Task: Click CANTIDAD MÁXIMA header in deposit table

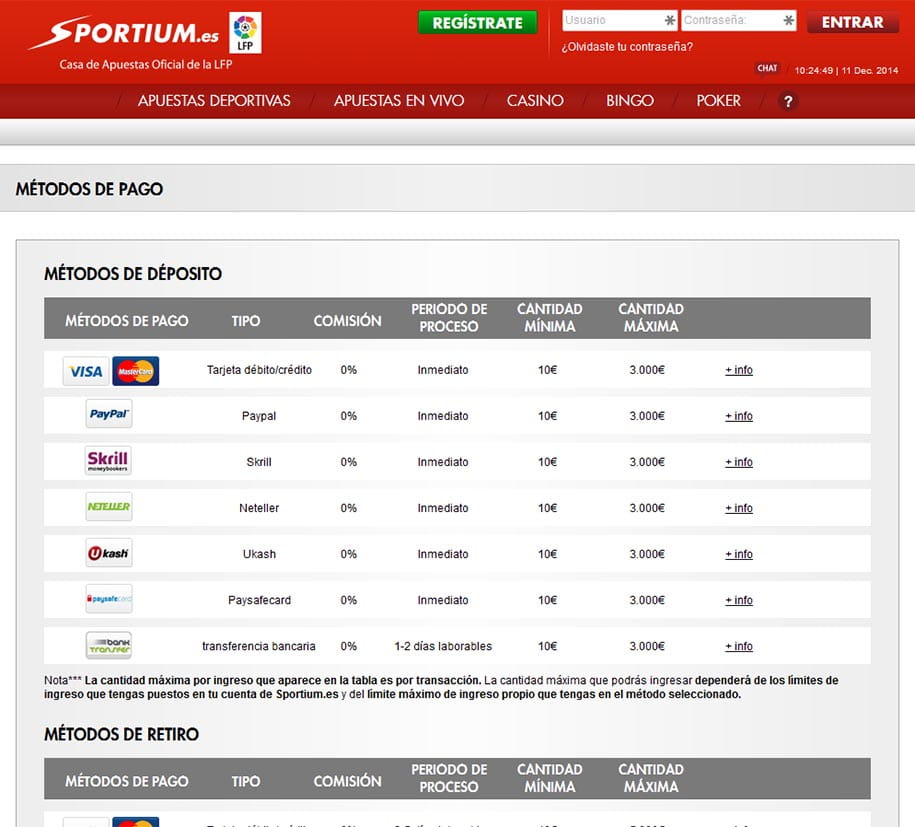Action: tap(651, 318)
